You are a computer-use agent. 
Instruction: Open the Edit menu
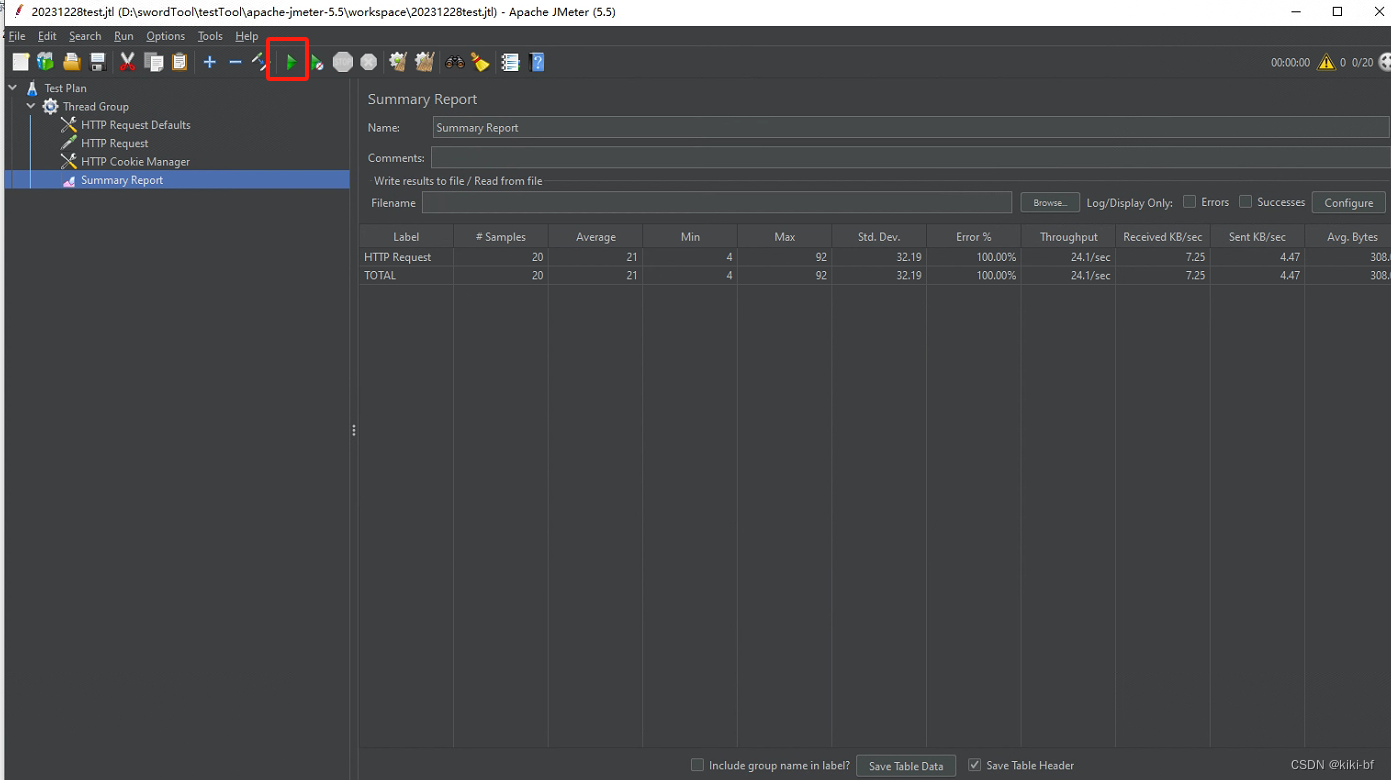(47, 36)
